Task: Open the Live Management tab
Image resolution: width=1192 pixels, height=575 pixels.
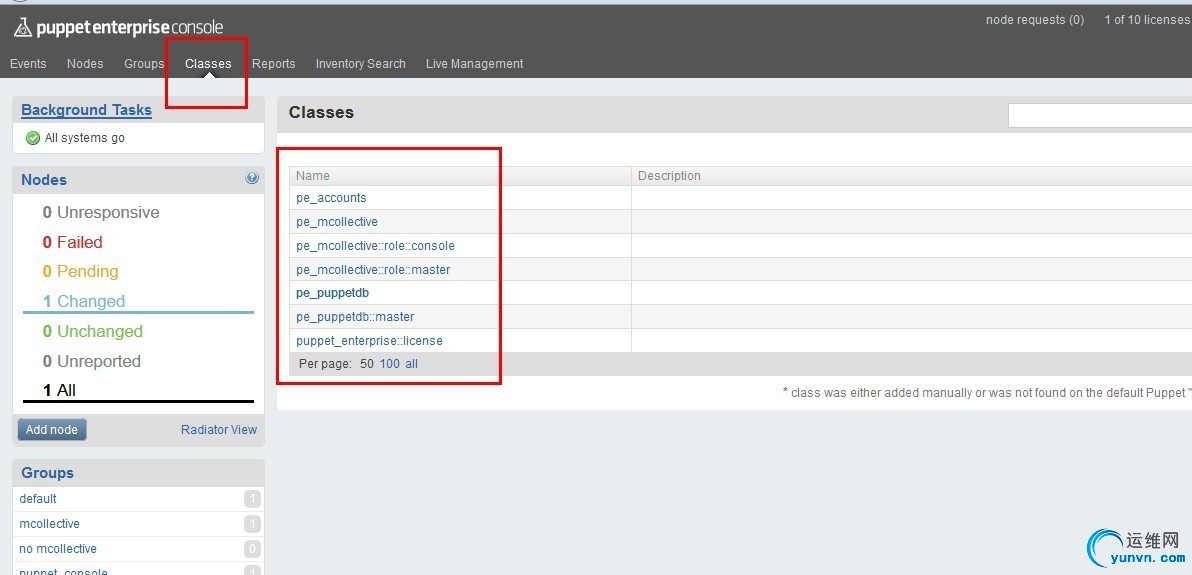Action: [x=474, y=64]
